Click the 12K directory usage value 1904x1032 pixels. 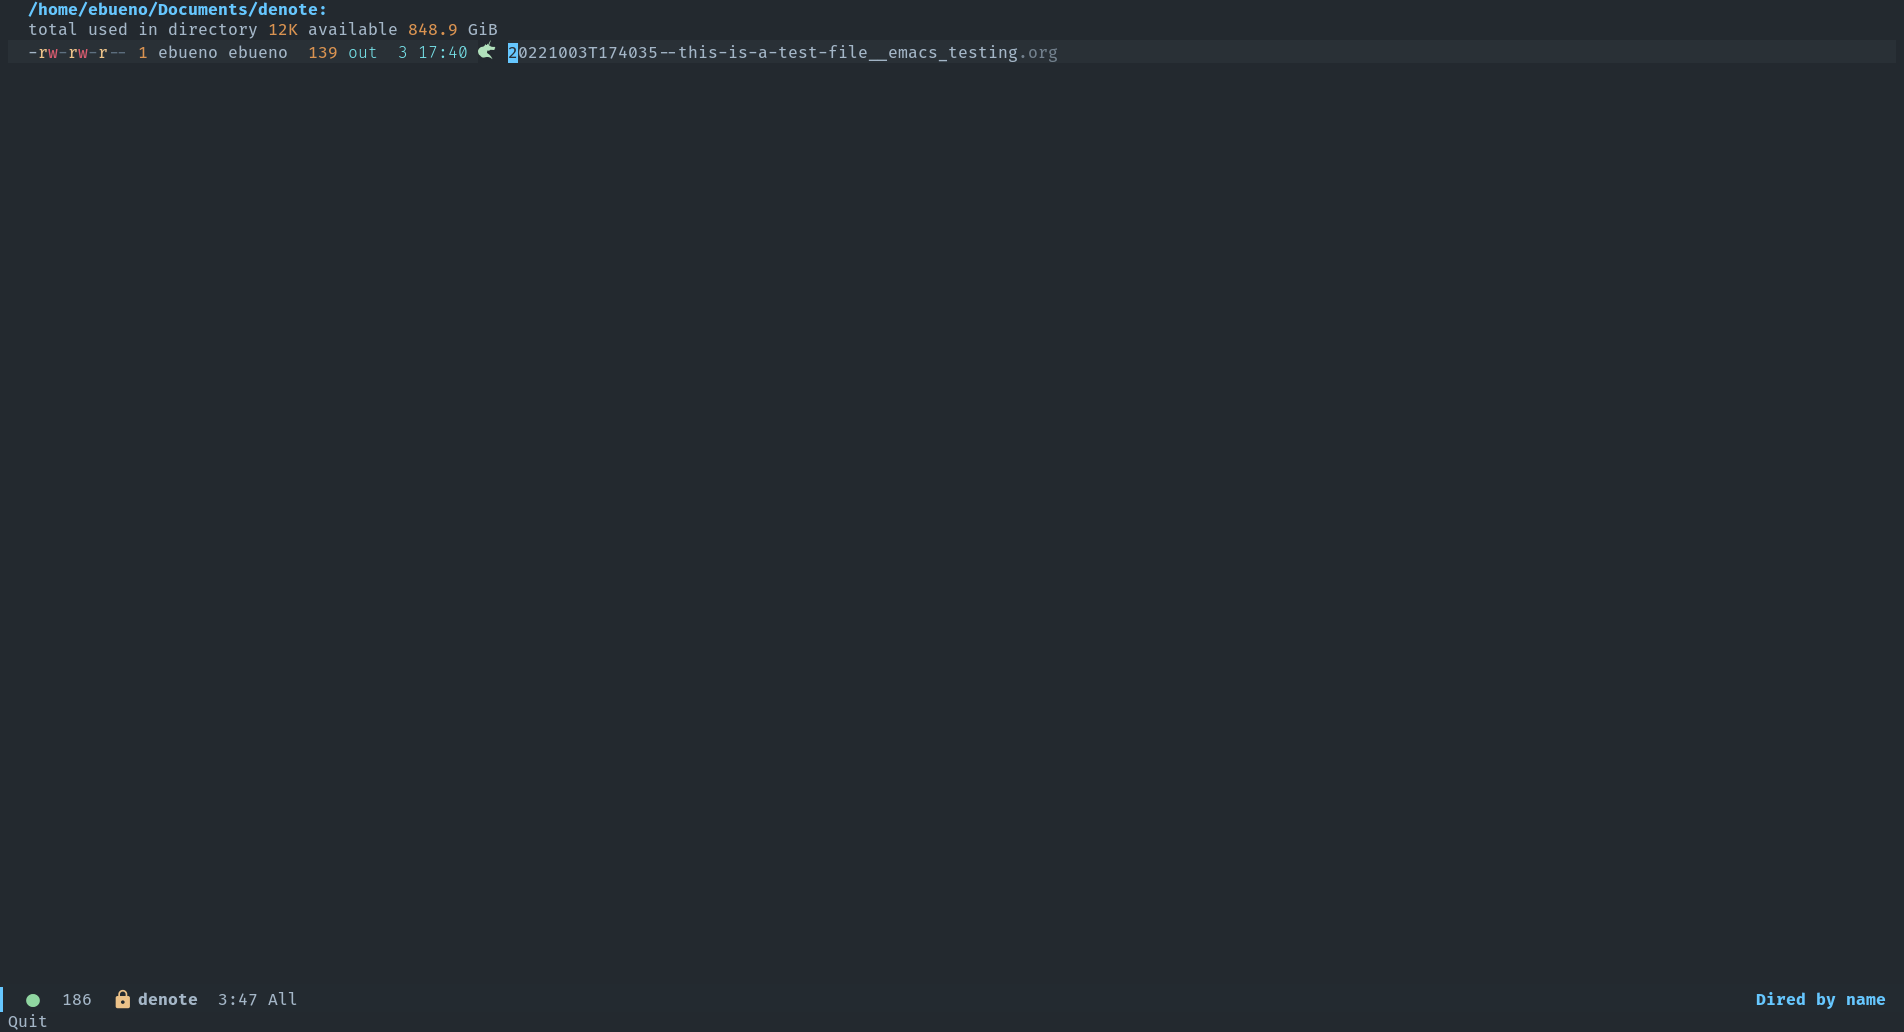coord(282,30)
